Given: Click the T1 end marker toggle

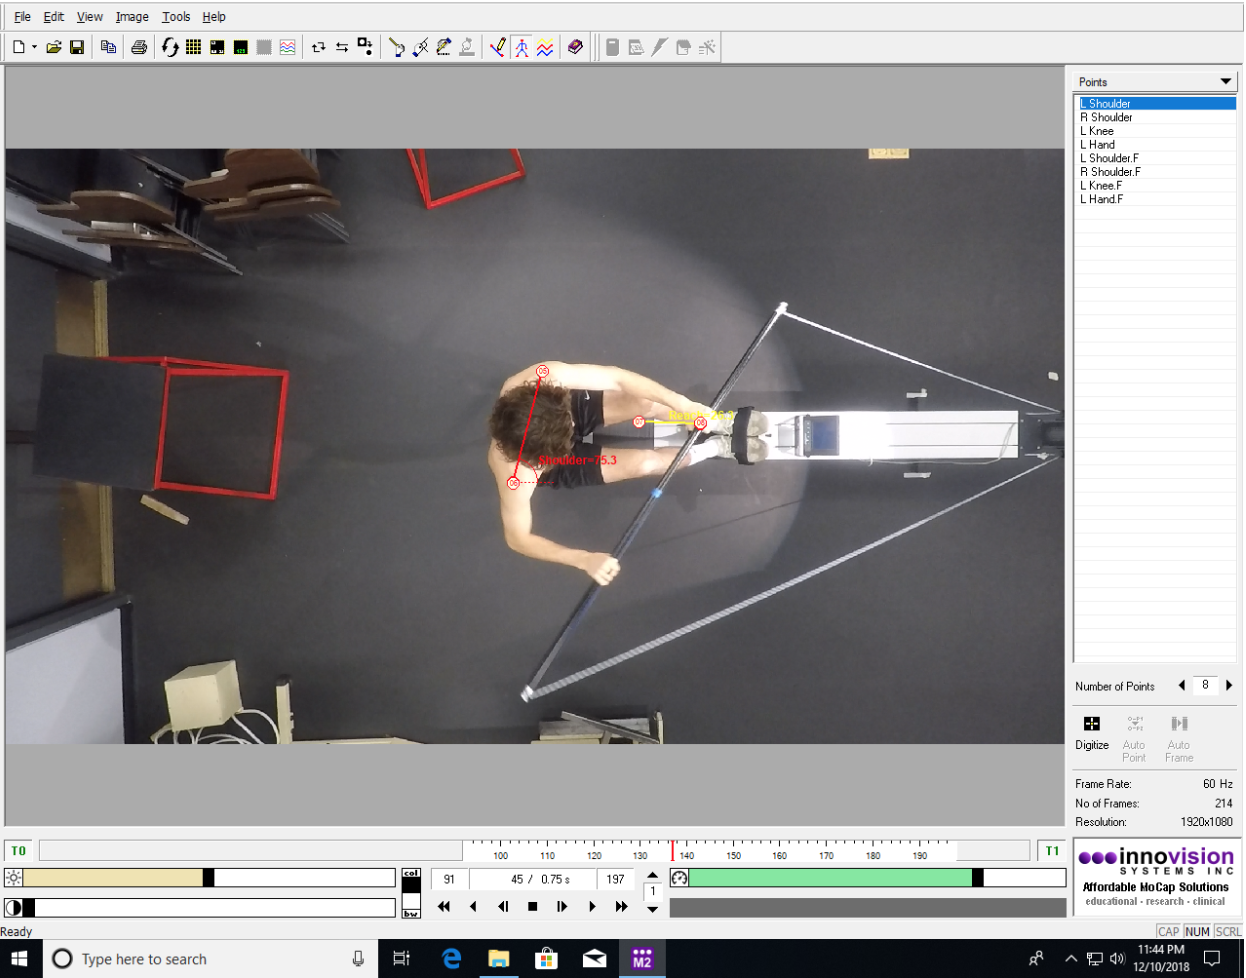Looking at the screenshot, I should [1051, 851].
